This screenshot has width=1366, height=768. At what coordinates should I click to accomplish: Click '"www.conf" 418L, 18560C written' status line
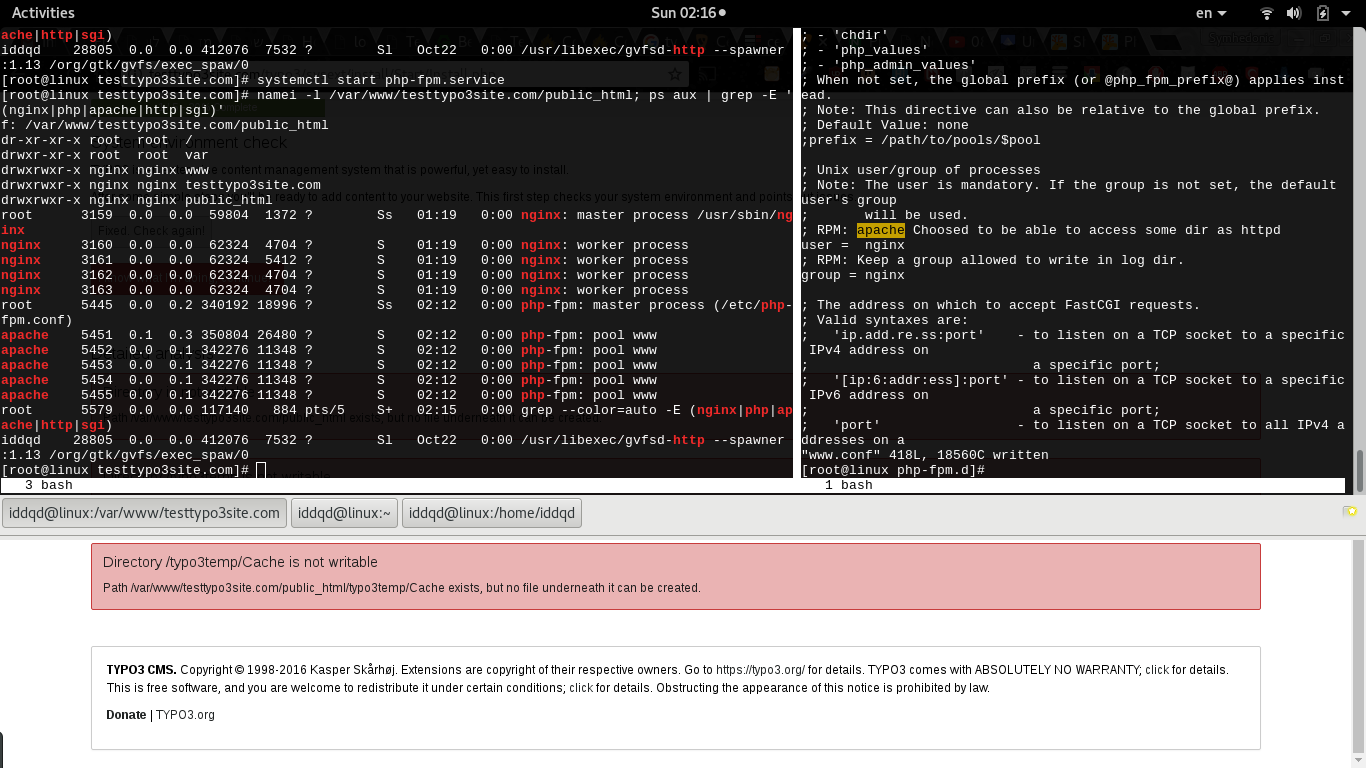(925, 455)
